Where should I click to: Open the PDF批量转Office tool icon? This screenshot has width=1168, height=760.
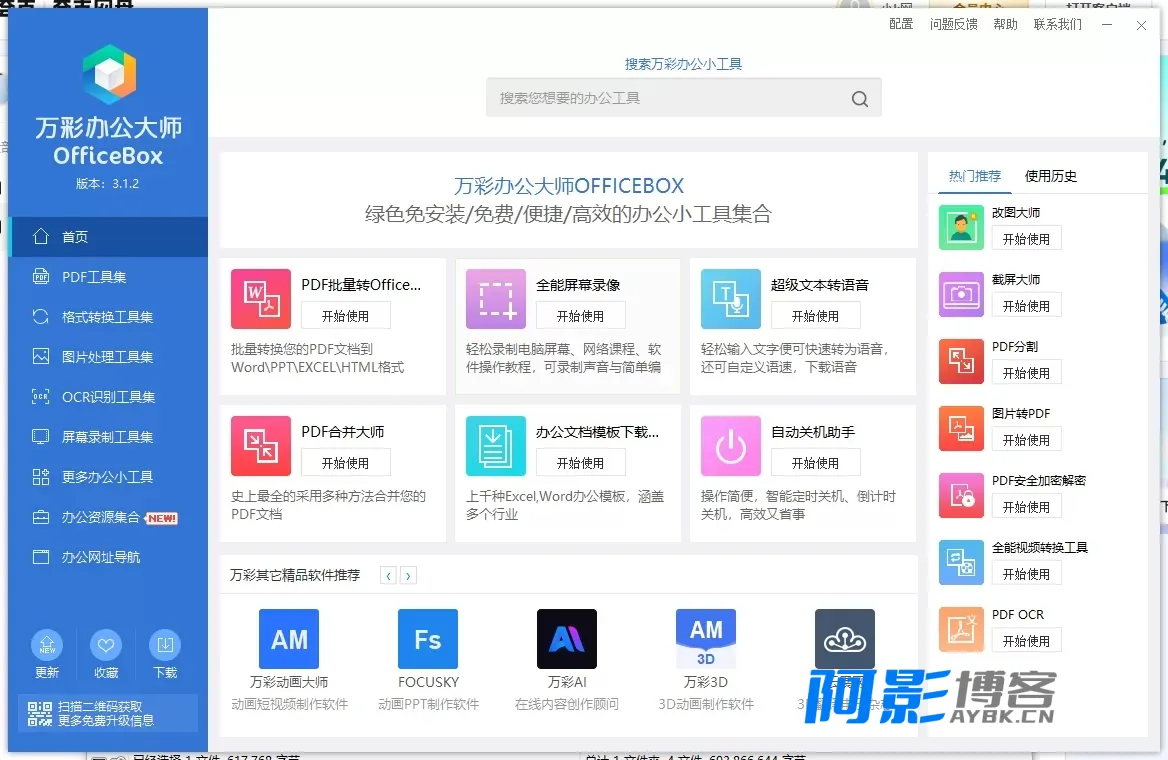point(261,299)
